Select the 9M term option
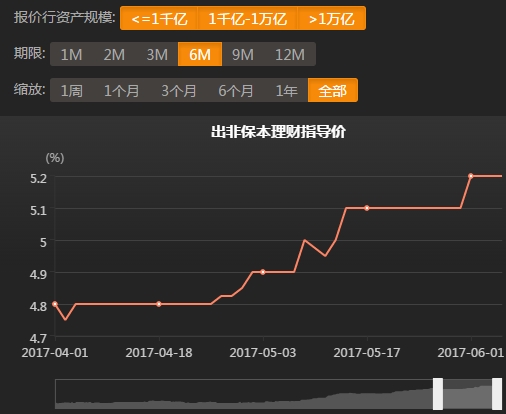The image size is (506, 414). click(x=243, y=54)
